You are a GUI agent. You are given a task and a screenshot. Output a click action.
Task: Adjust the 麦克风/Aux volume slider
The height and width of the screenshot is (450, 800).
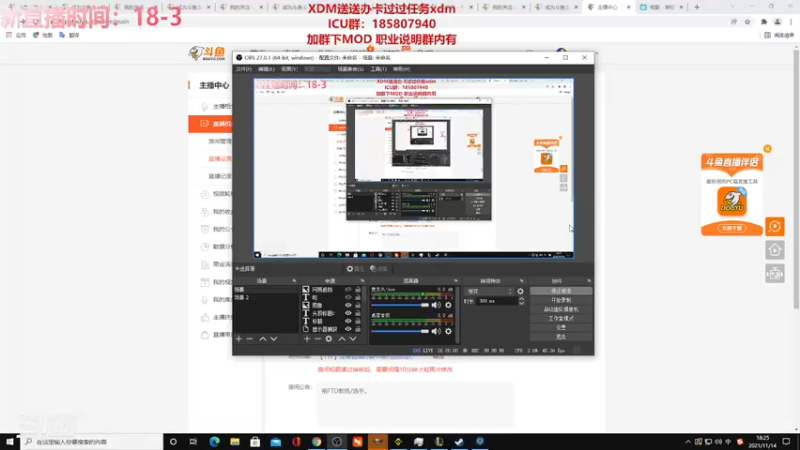[x=400, y=305]
